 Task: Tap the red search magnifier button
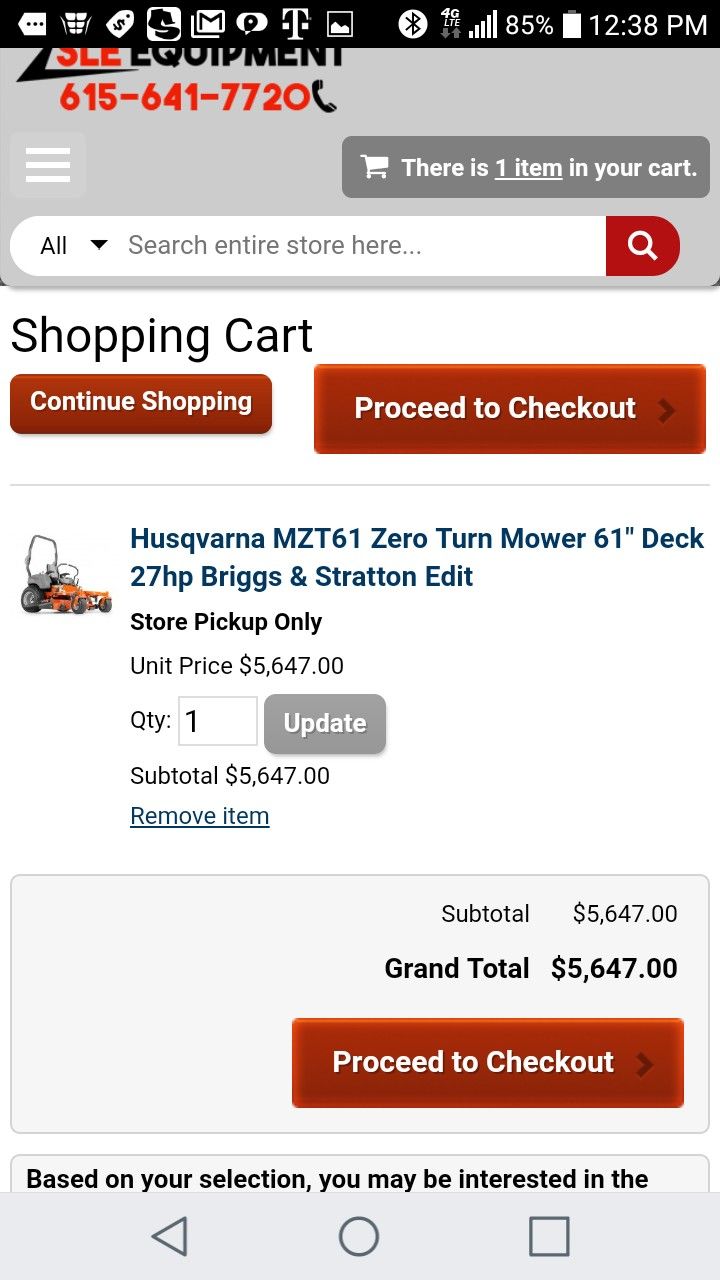tap(642, 245)
